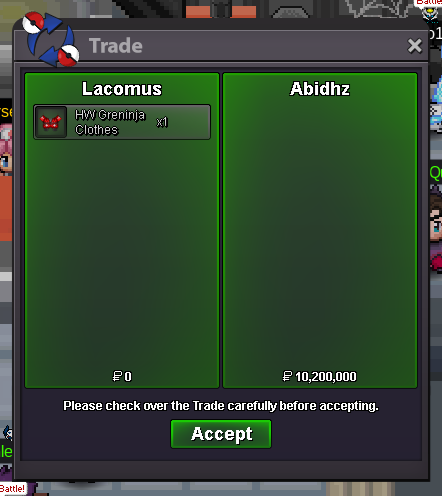Click the Battle! bubble at bottom left
Screen dimensions: 442x496
coord(13,489)
